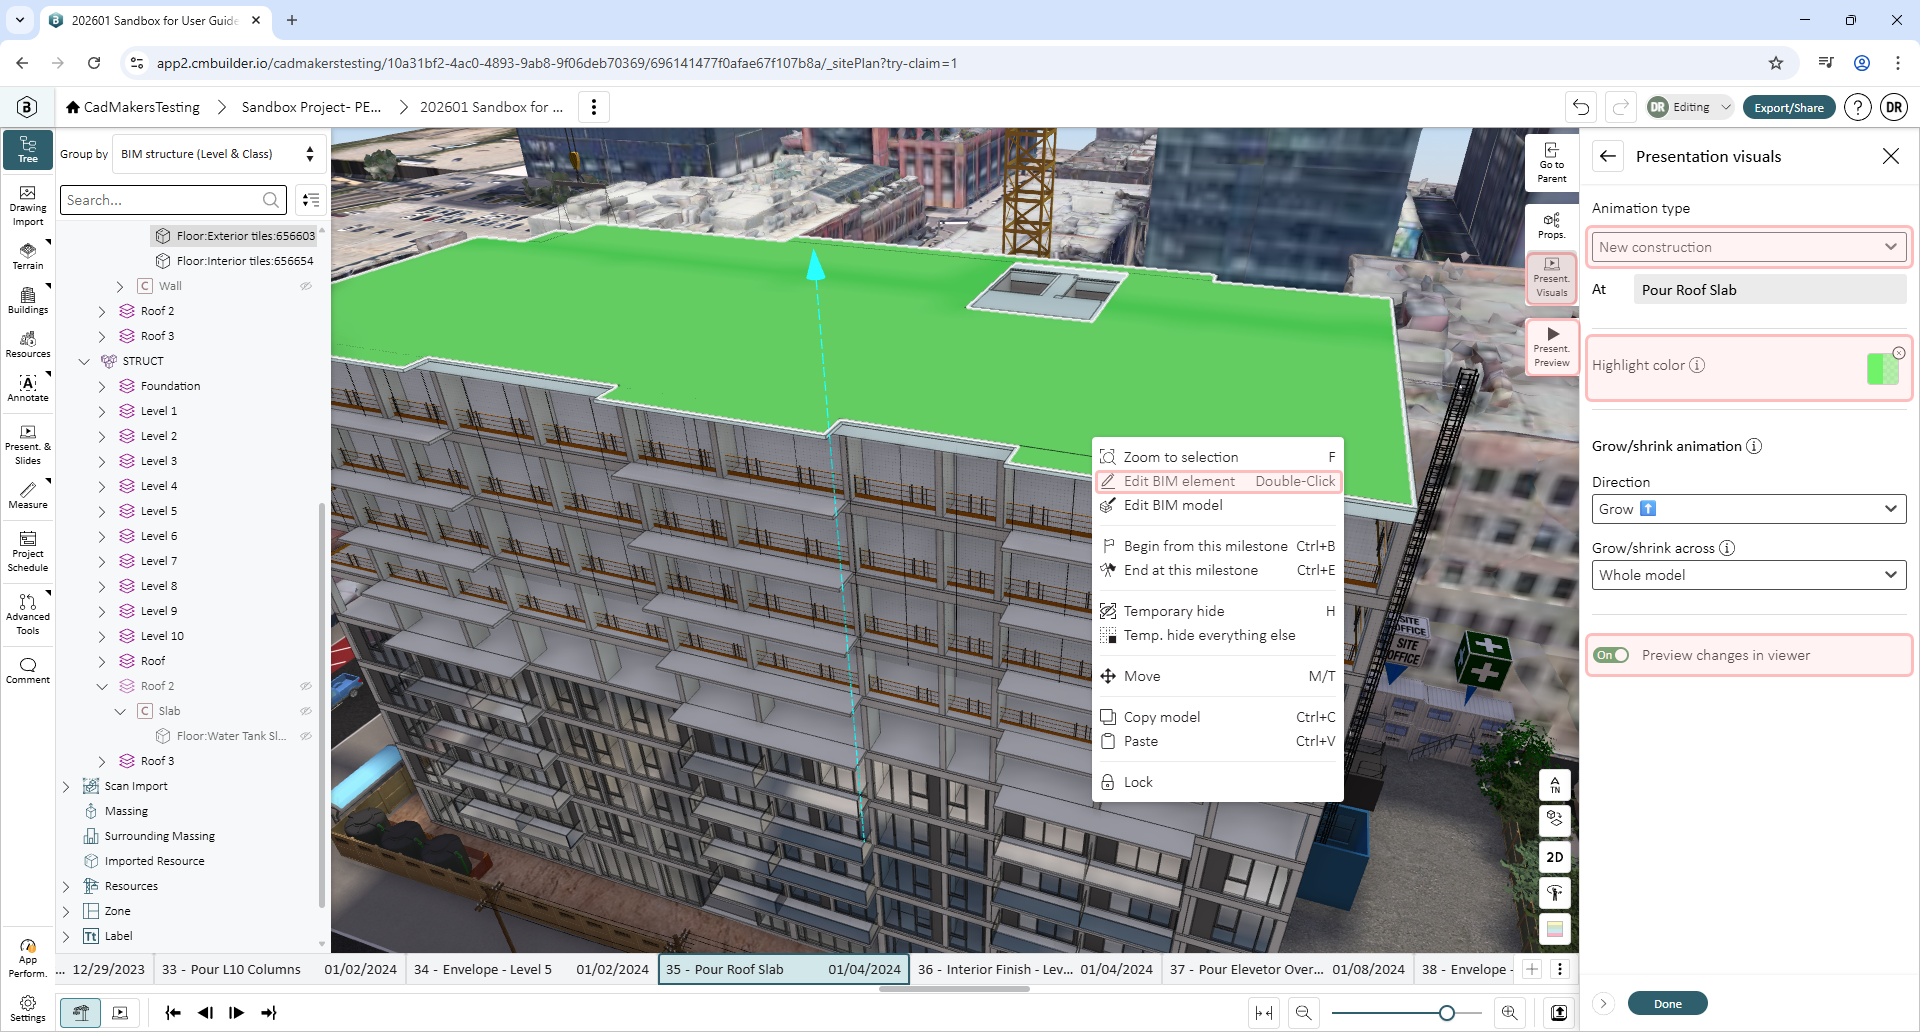Image resolution: width=1920 pixels, height=1032 pixels.
Task: Close the Presentation visuals panel
Action: coord(1890,156)
